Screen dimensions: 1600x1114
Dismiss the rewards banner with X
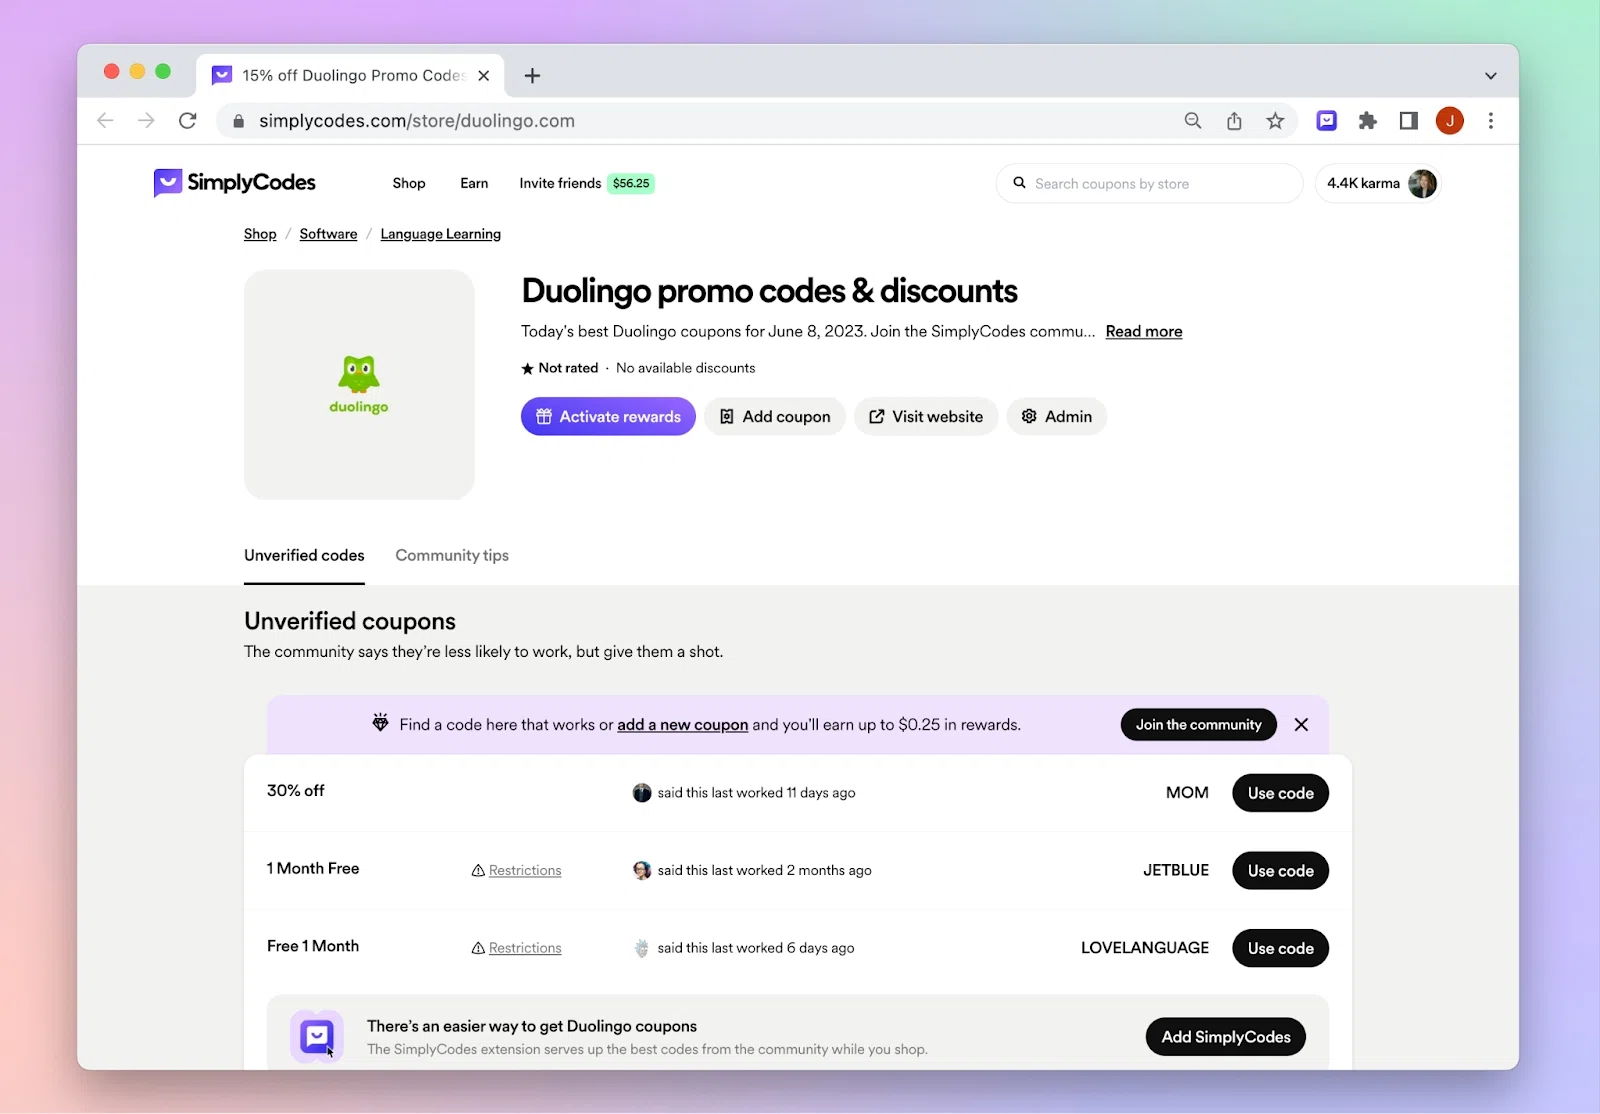1301,725
